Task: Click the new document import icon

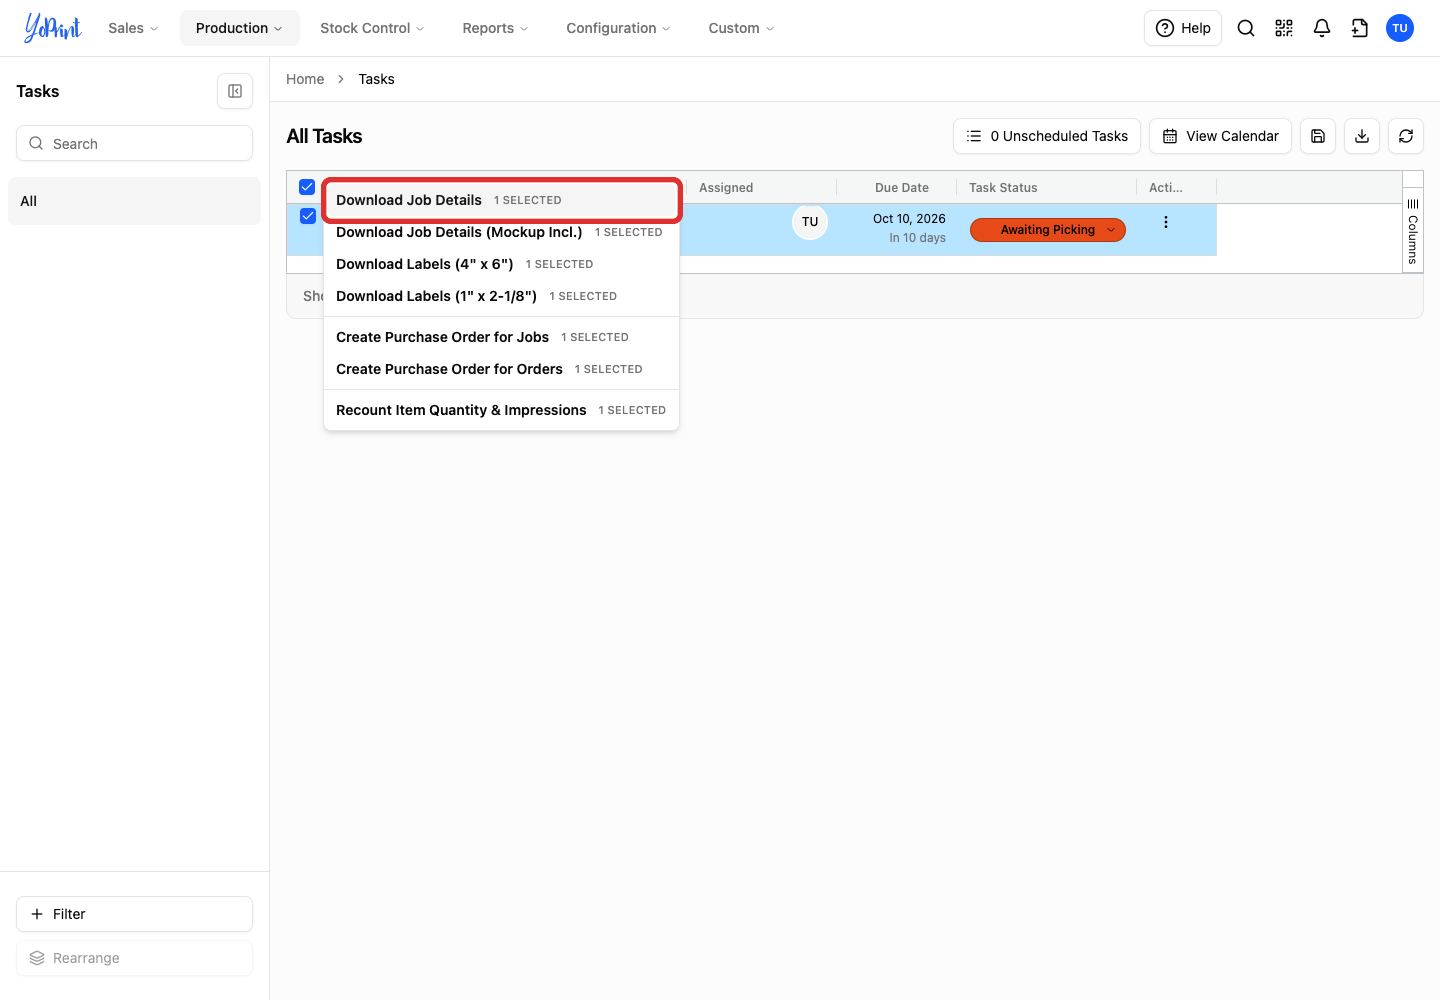Action: 1360,28
